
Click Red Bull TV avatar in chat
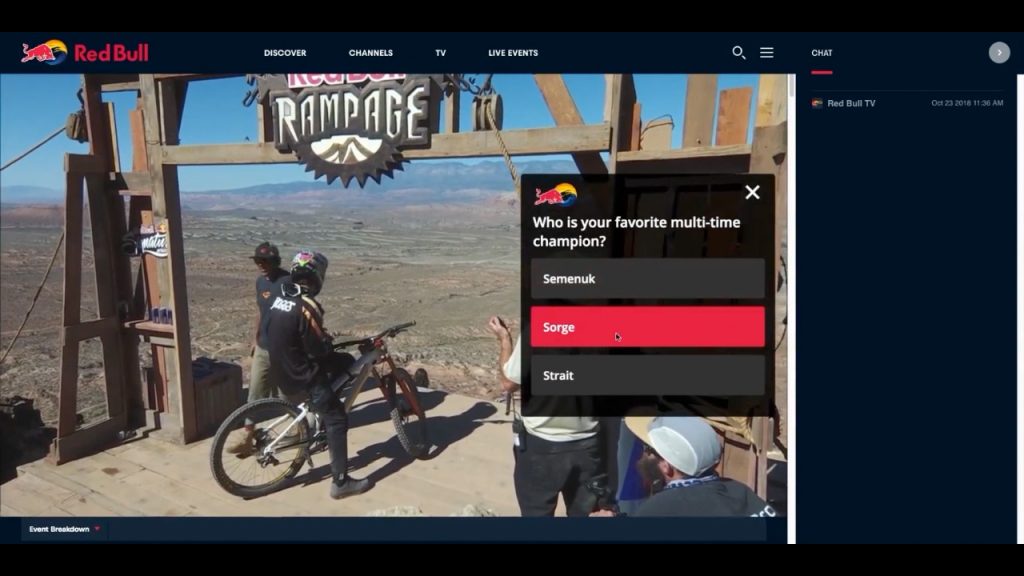(x=817, y=103)
